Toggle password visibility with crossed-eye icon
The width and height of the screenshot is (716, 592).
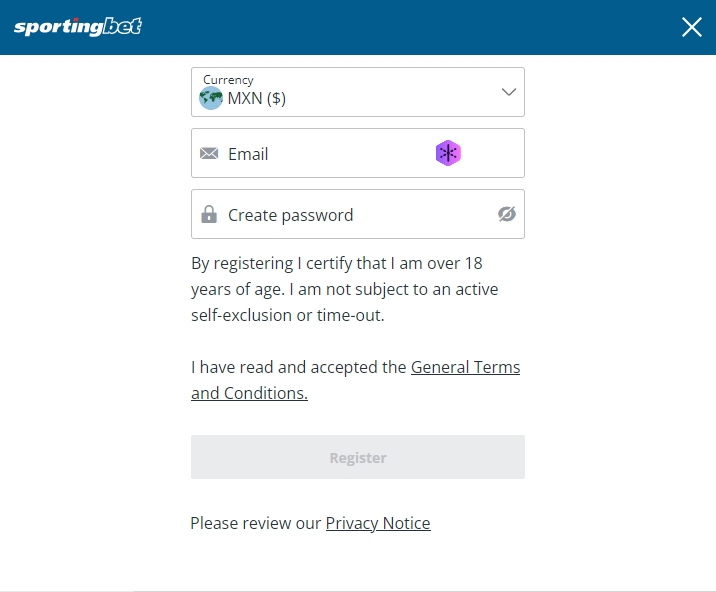[x=507, y=214]
